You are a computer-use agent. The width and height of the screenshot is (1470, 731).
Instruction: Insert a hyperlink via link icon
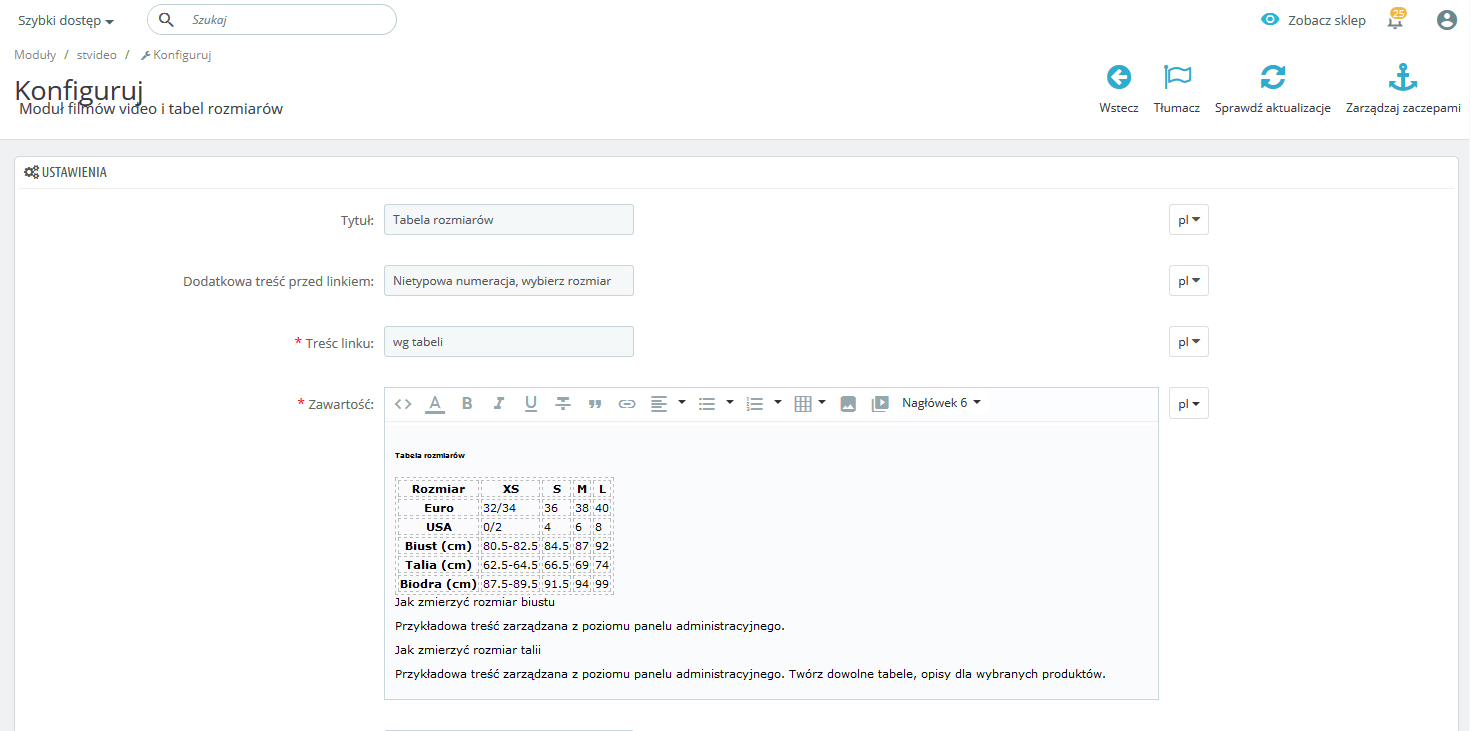tap(627, 404)
